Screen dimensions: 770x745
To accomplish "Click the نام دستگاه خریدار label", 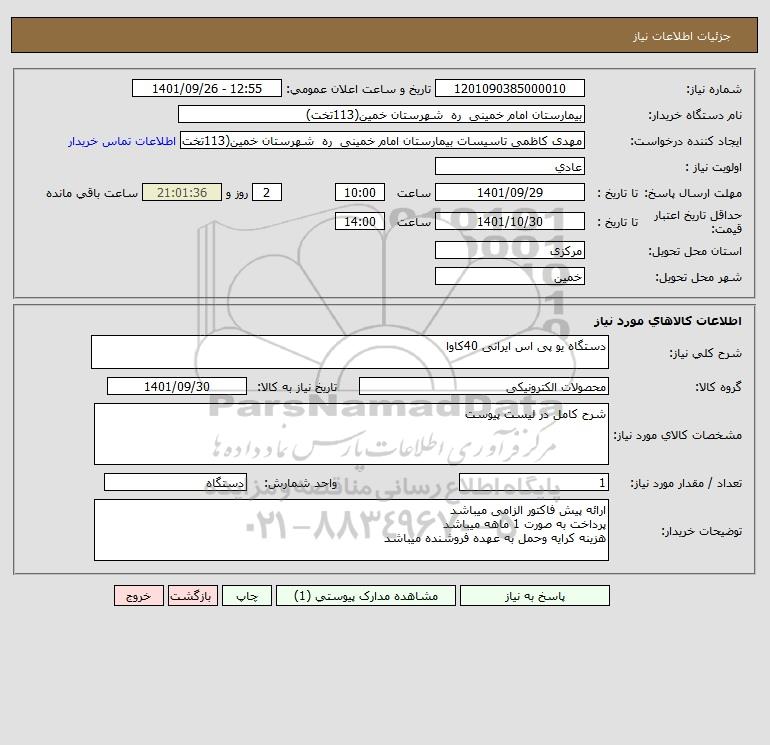I will pyautogui.click(x=695, y=115).
